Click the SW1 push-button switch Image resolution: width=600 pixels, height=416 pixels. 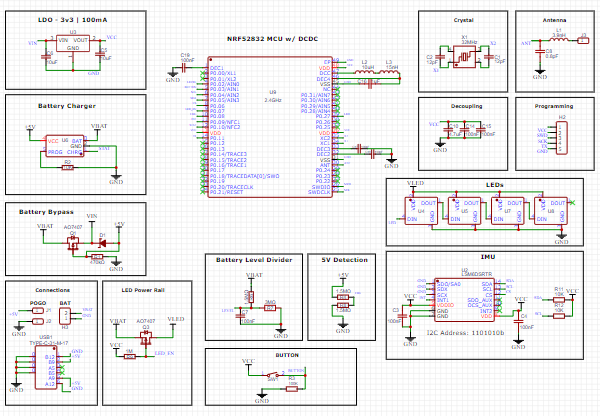click(273, 374)
